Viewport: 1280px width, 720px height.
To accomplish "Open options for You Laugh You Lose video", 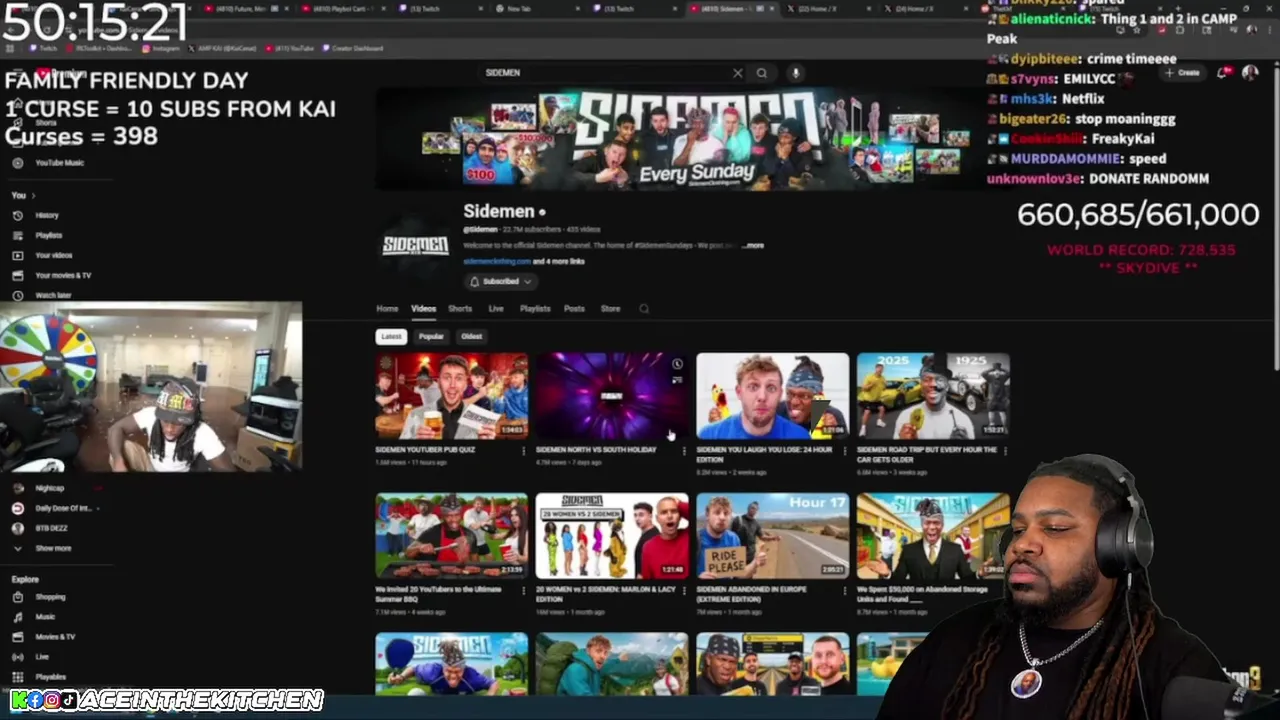I will click(x=844, y=451).
